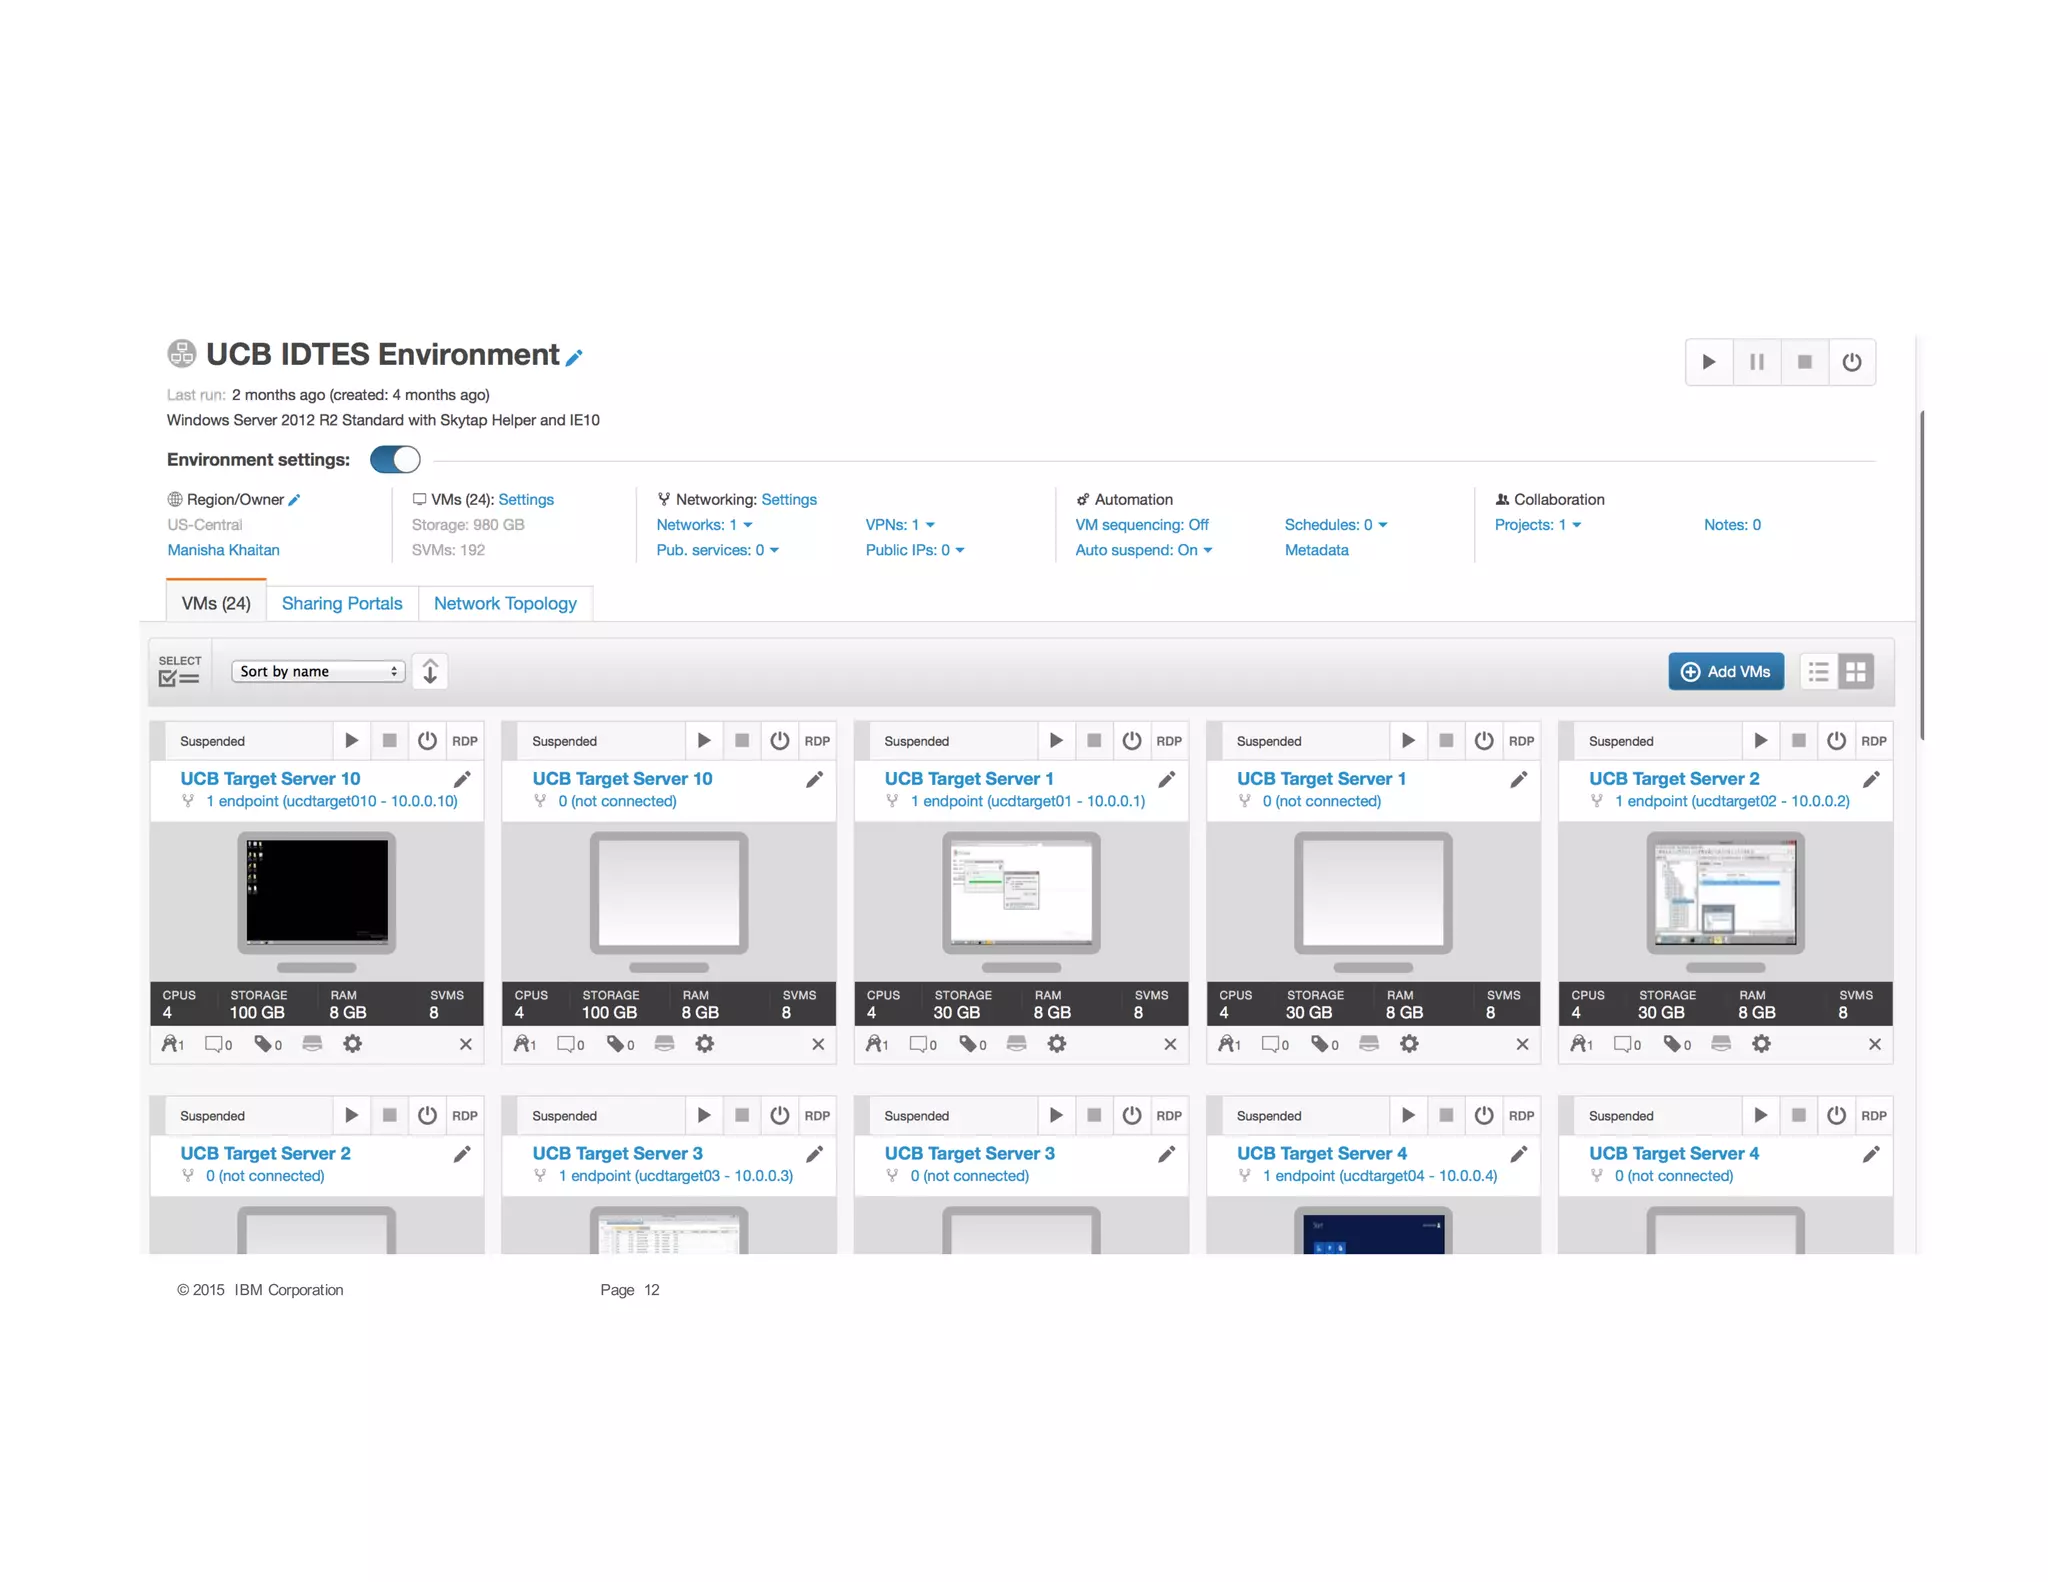Shut down environment using top stop button
Screen dimensions: 2048x1582
click(x=1805, y=362)
